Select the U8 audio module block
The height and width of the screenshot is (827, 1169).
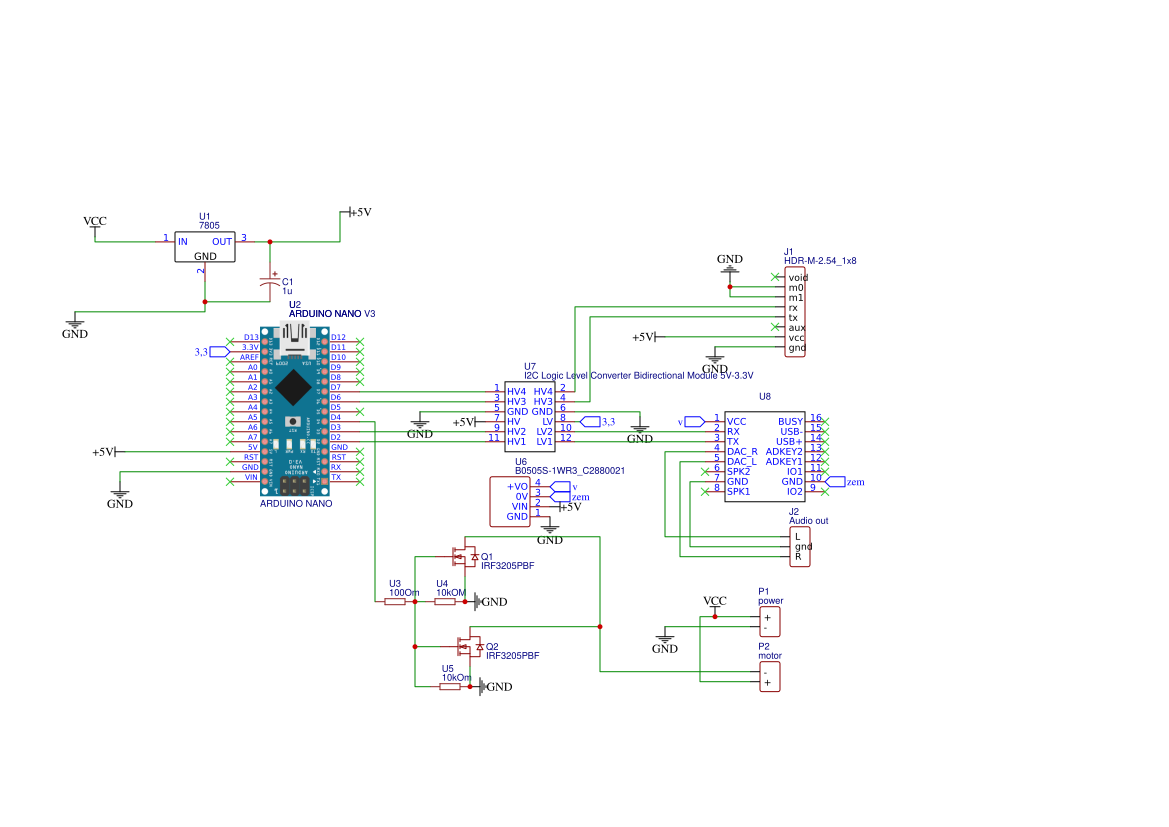coord(765,456)
